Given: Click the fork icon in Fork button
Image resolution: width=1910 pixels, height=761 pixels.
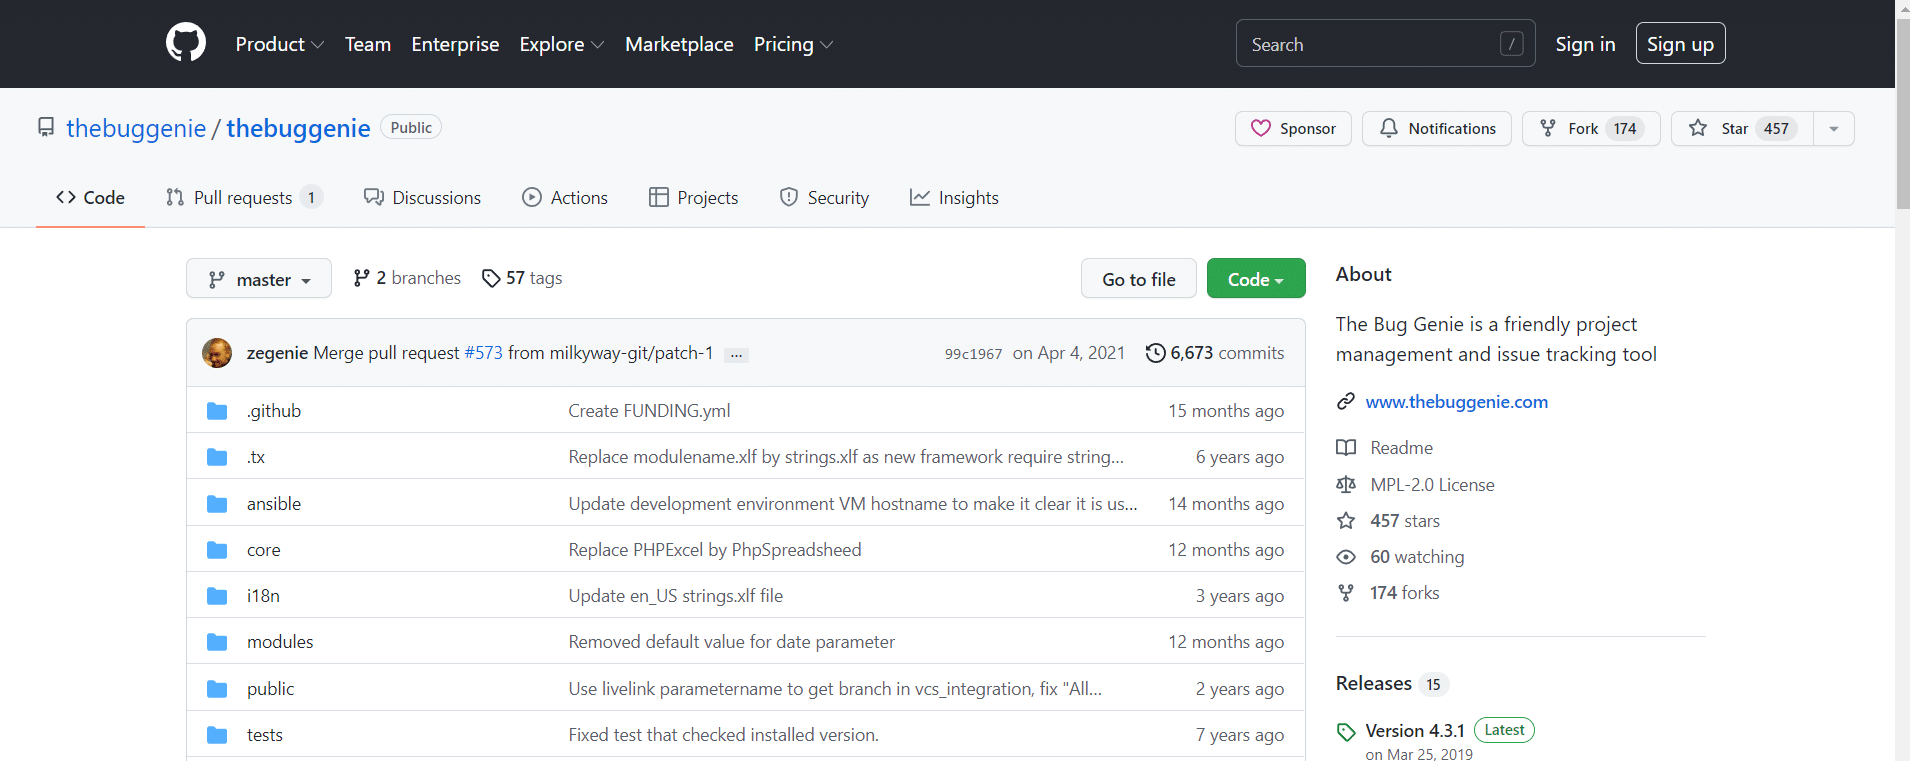Looking at the screenshot, I should [x=1548, y=128].
